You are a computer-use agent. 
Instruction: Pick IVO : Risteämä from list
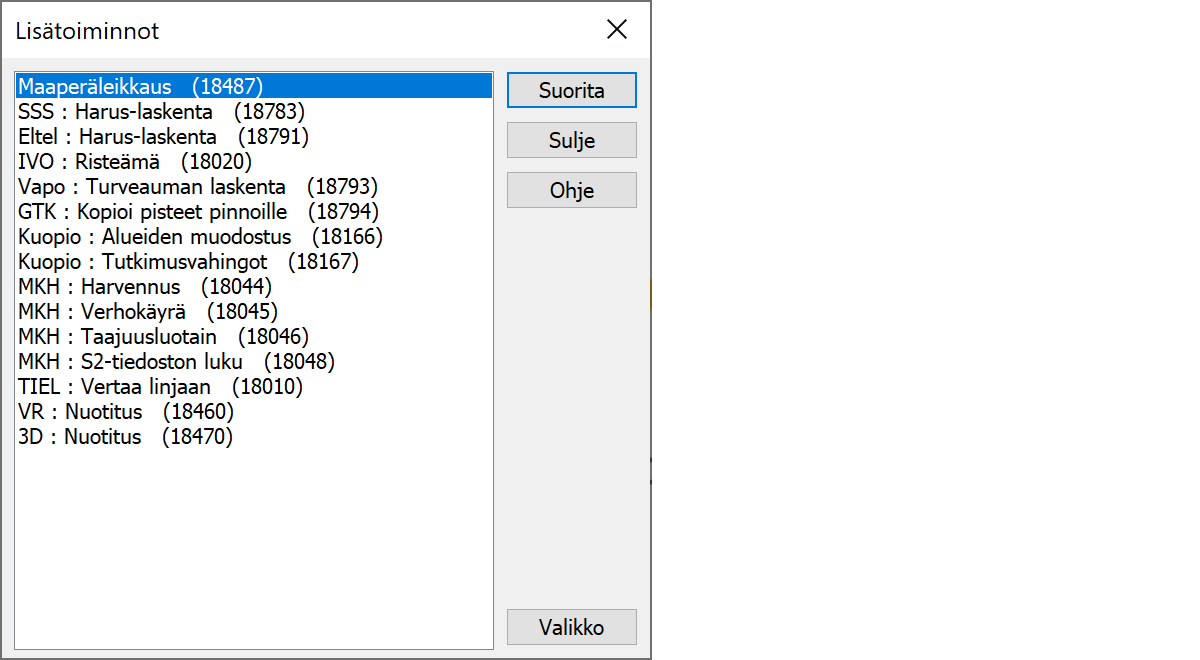[135, 162]
